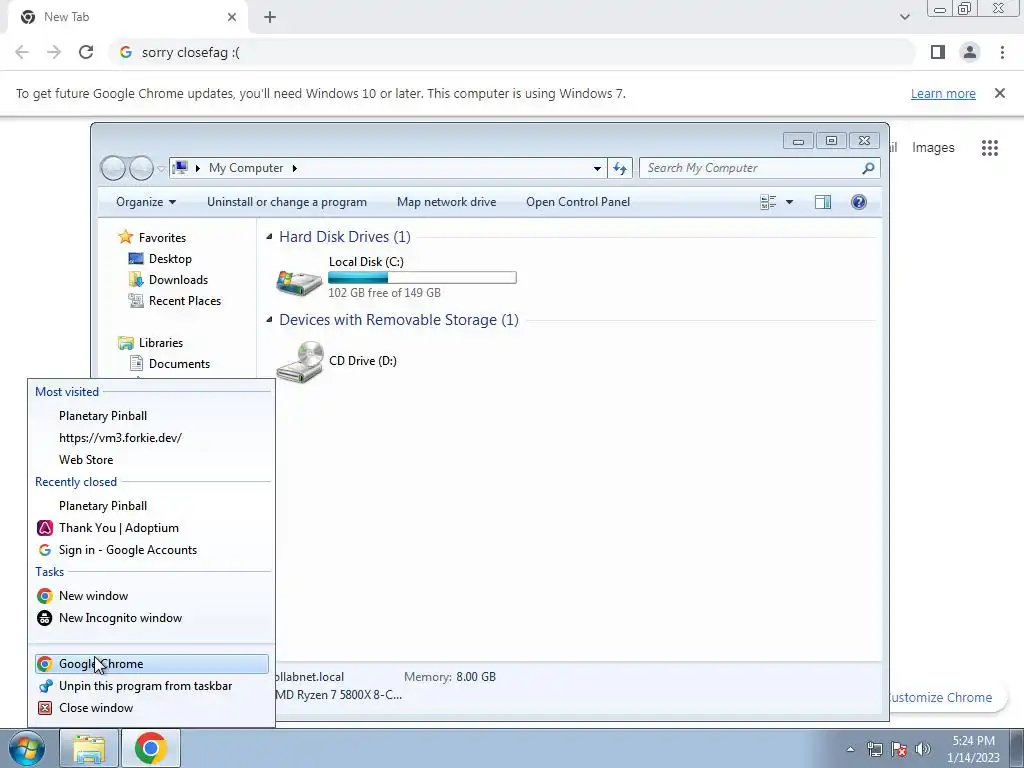Open Action Center flag icon

(x=899, y=749)
